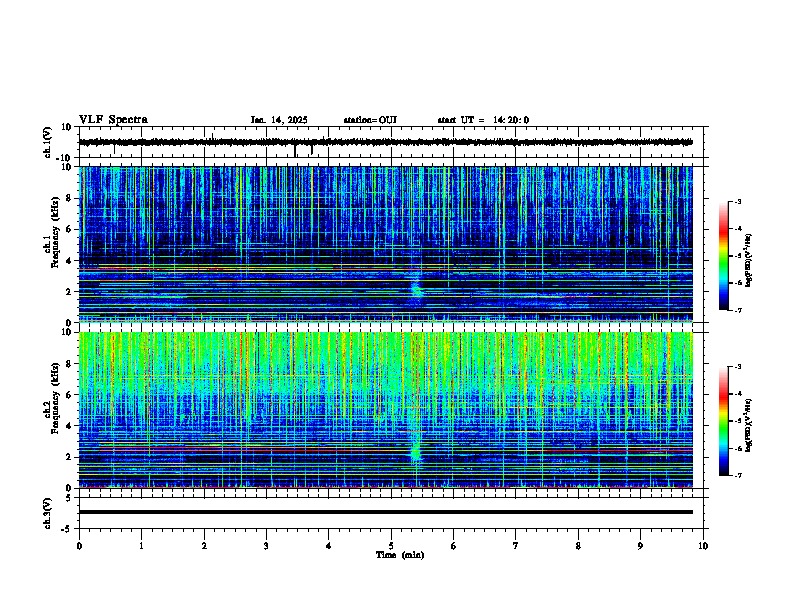Click the 2 kHz burst in ch.2 spectrogram
The height and width of the screenshot is (612, 792).
point(416,451)
